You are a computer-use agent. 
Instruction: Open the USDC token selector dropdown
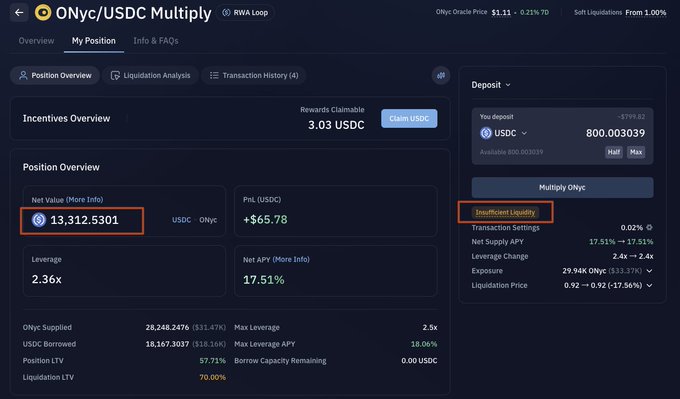pos(503,133)
